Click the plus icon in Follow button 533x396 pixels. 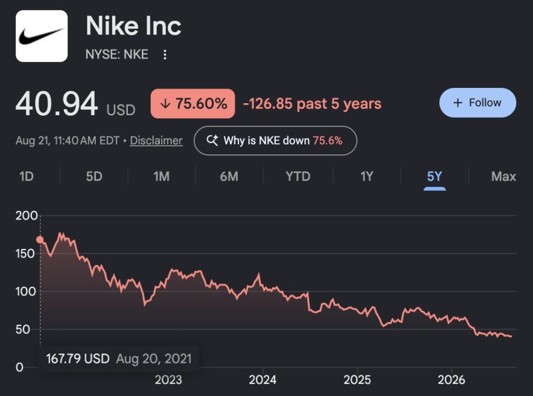[458, 103]
